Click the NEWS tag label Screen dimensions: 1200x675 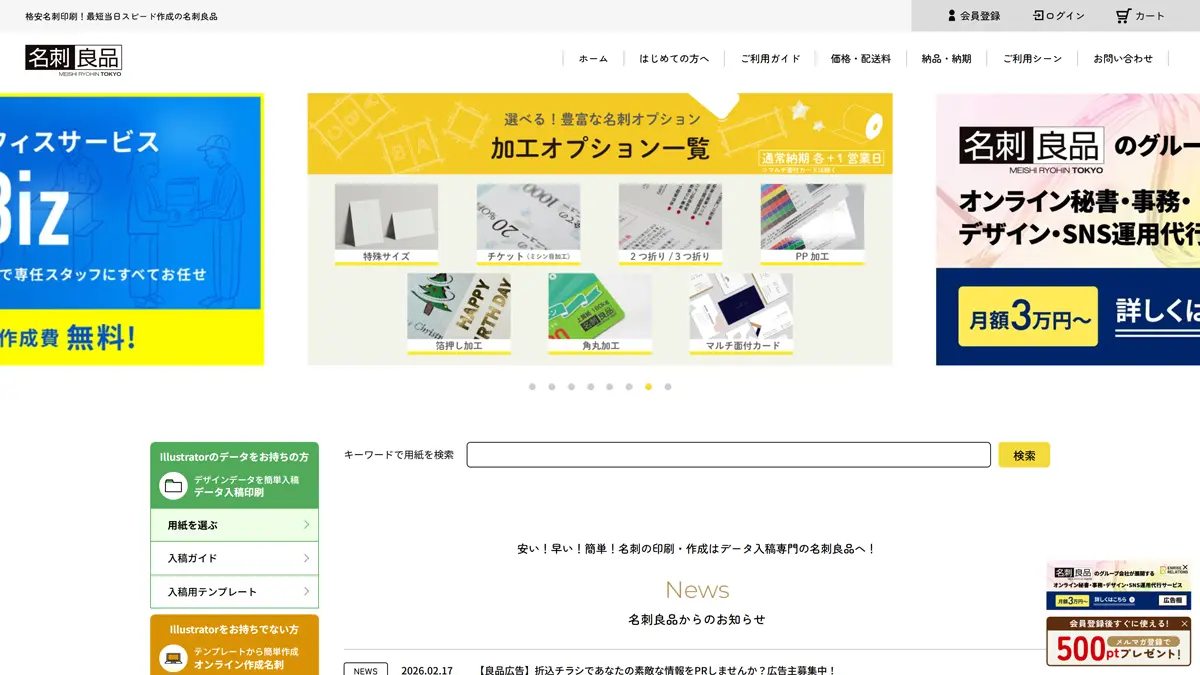(x=366, y=671)
